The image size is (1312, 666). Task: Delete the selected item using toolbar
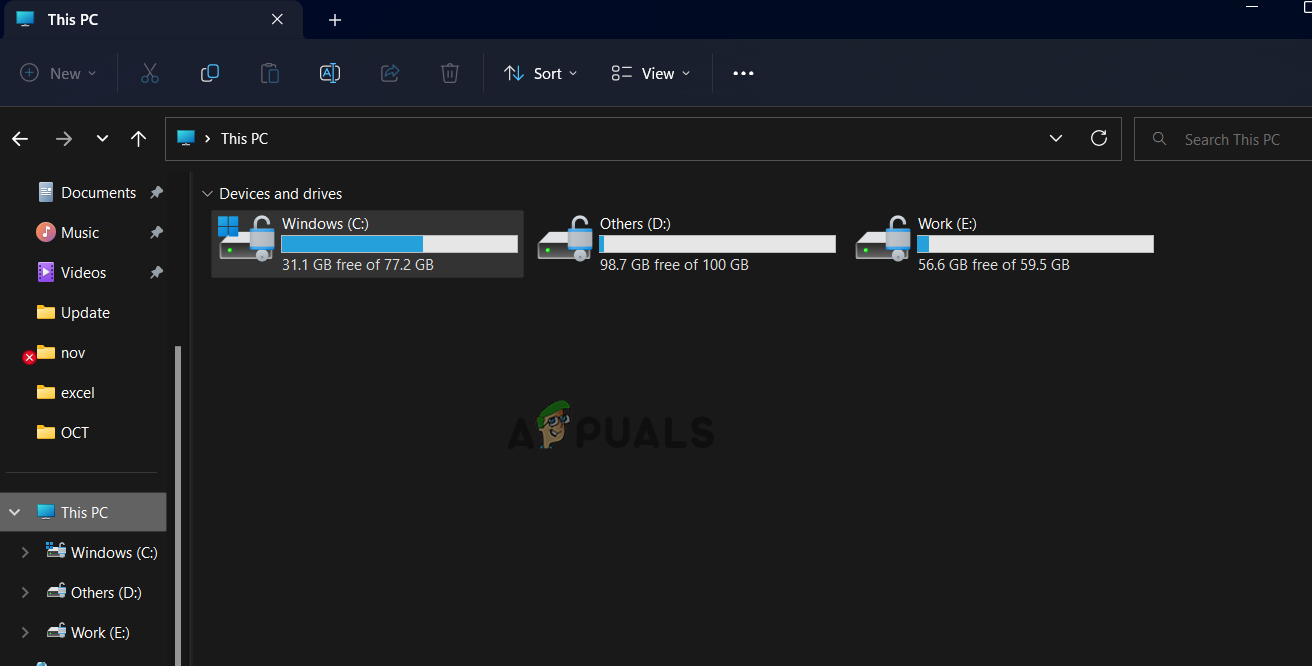pyautogui.click(x=449, y=73)
